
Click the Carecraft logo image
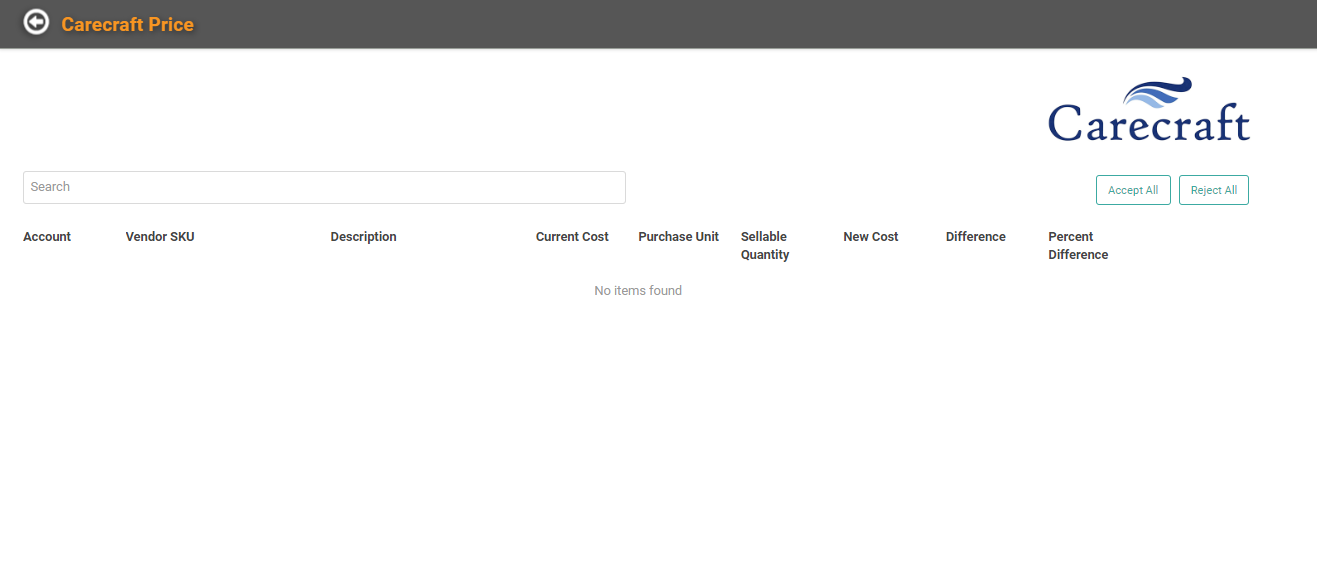coord(1149,109)
